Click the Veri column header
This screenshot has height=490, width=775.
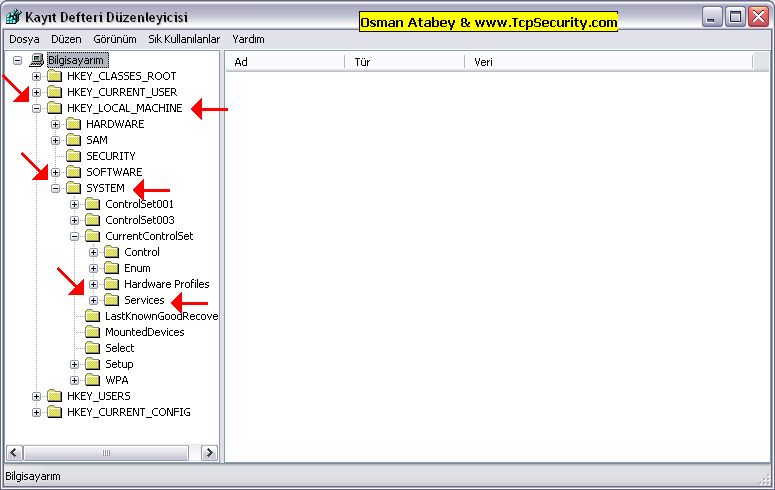tap(608, 62)
